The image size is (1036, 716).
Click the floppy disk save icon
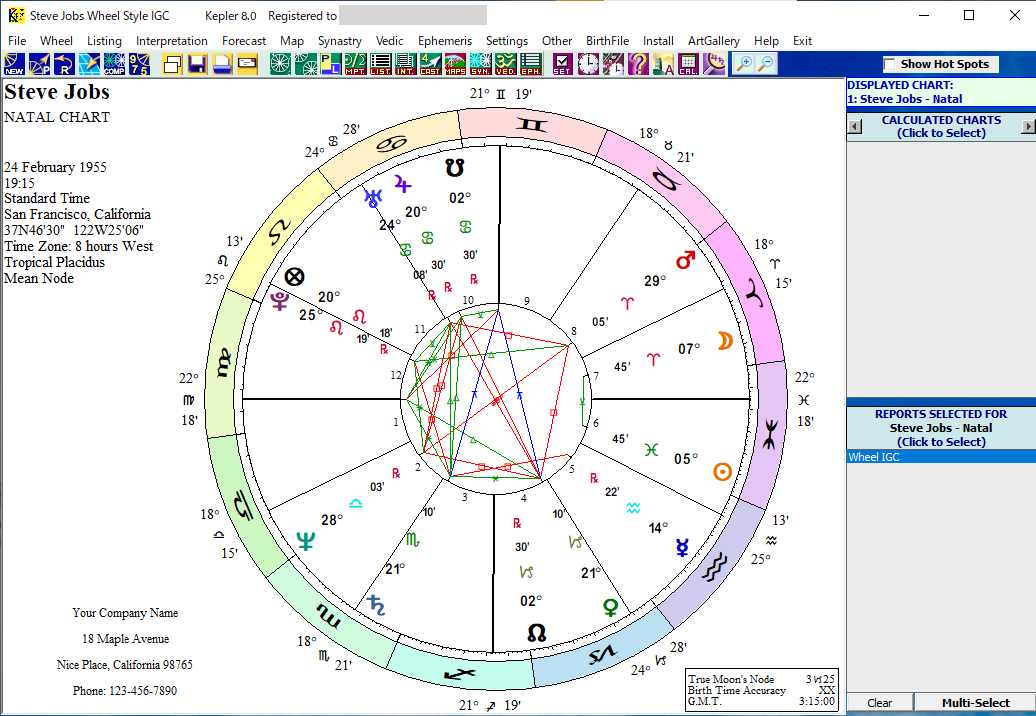tap(198, 64)
